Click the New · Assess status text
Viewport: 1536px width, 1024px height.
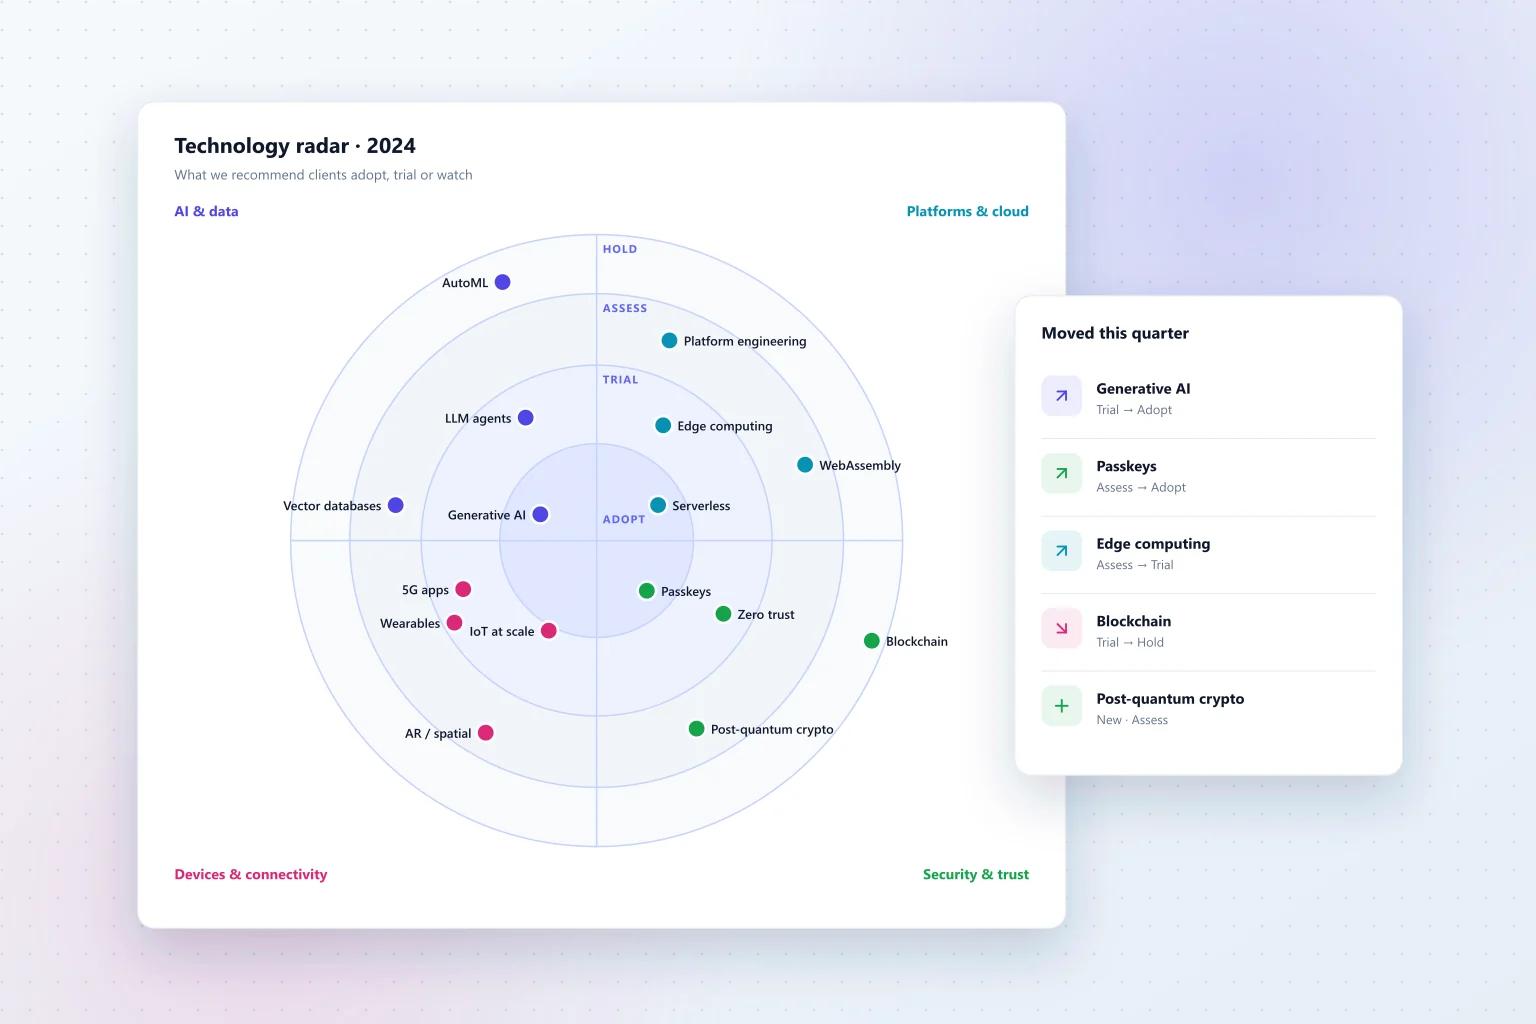coord(1132,720)
